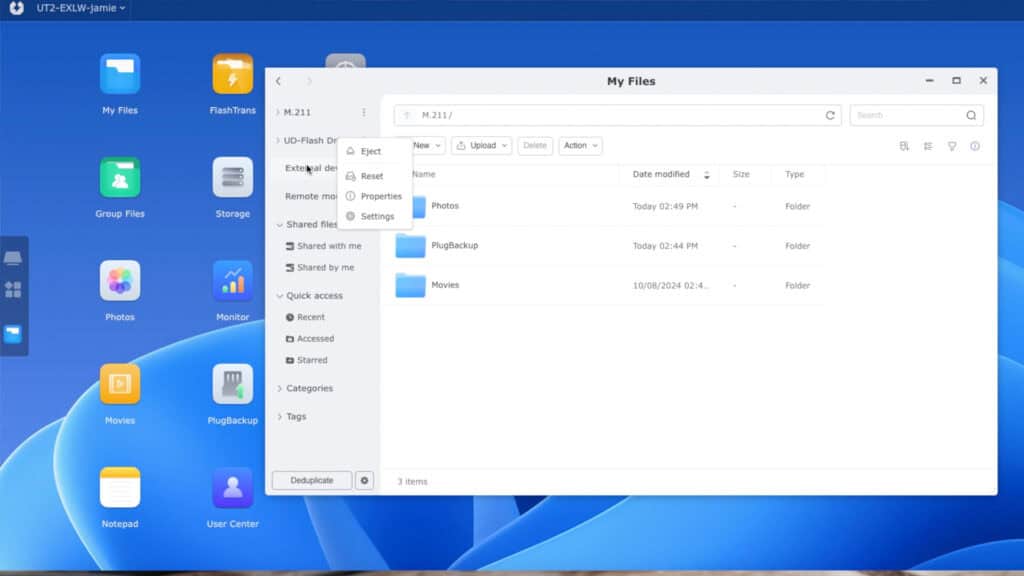1024x576 pixels.
Task: Click the Deduplicate button
Action: 312,481
